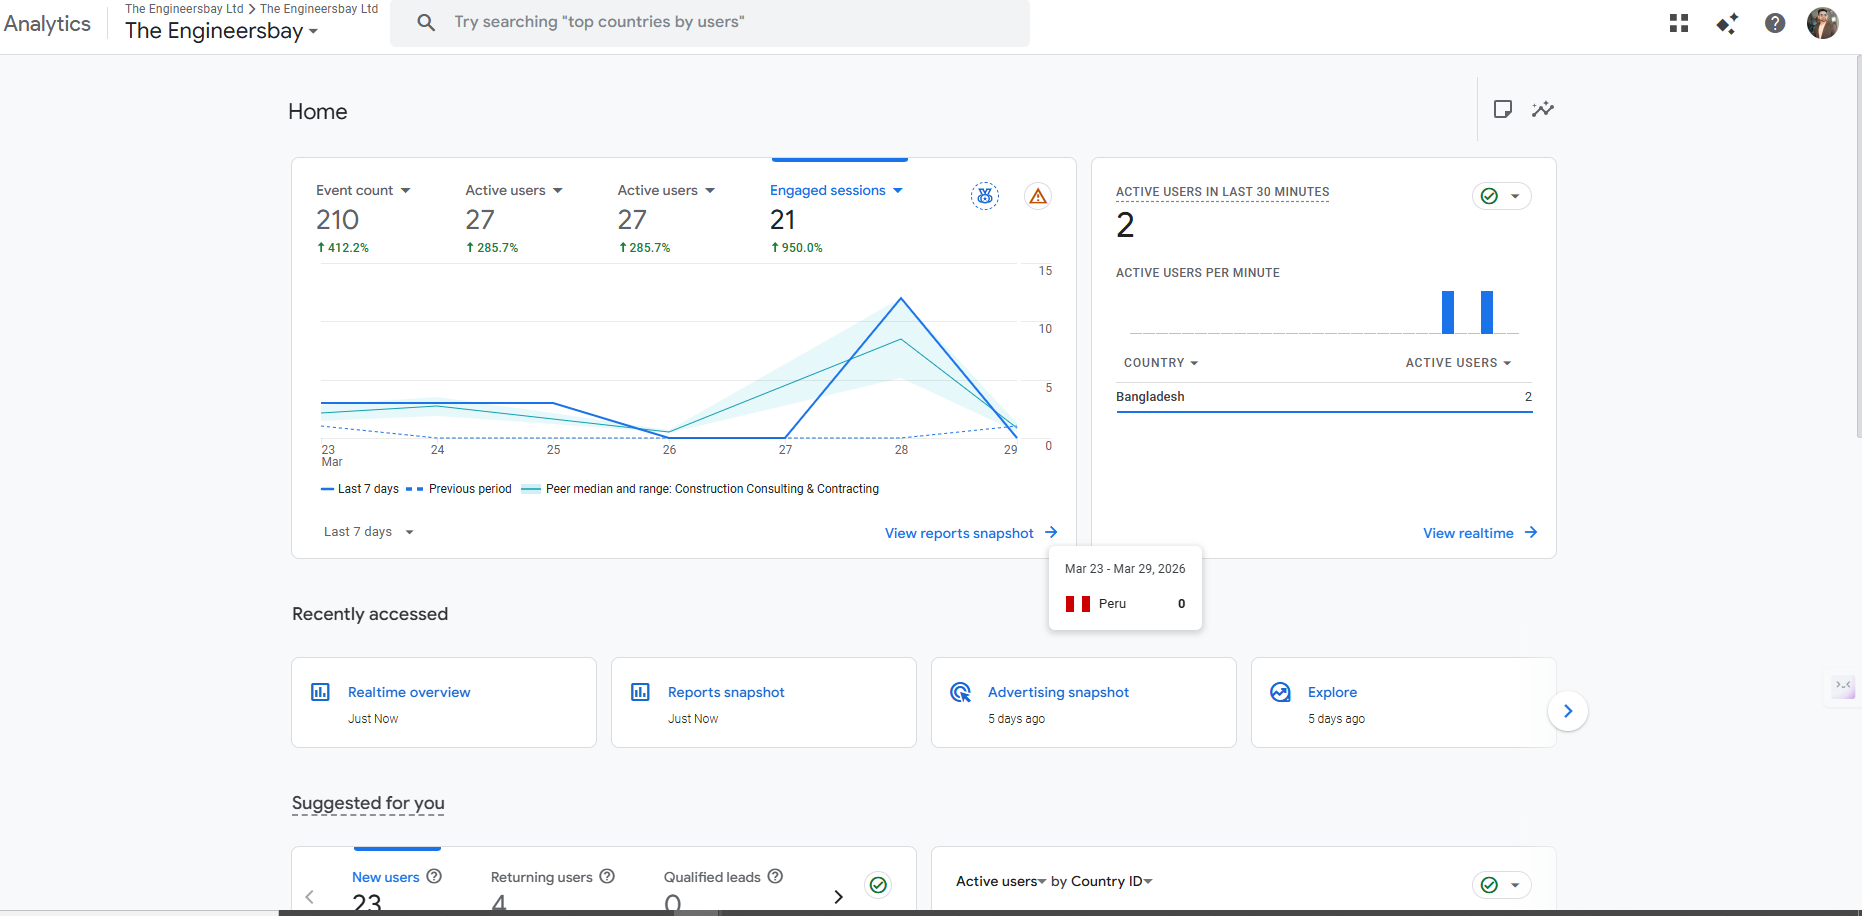The height and width of the screenshot is (916, 1862).
Task: Click the insights sparkline icon
Action: (x=1543, y=109)
